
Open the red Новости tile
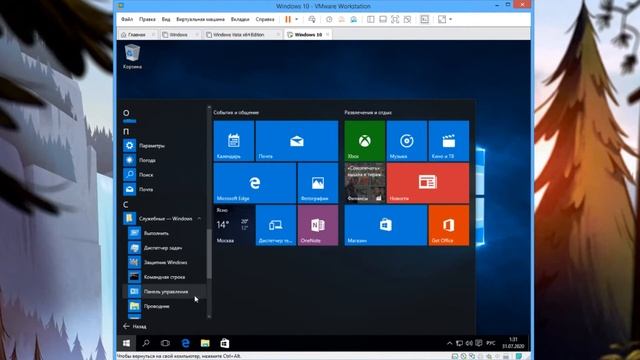428,183
